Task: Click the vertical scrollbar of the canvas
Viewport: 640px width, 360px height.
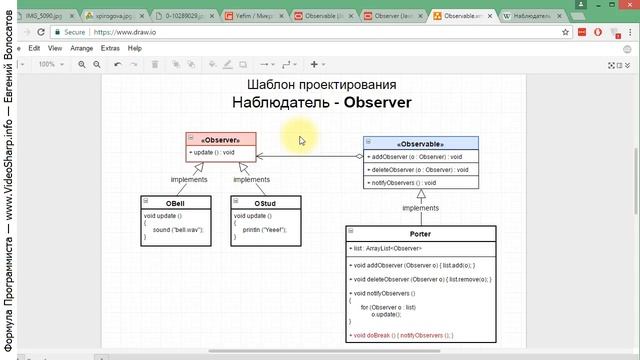Action: pos(636,181)
